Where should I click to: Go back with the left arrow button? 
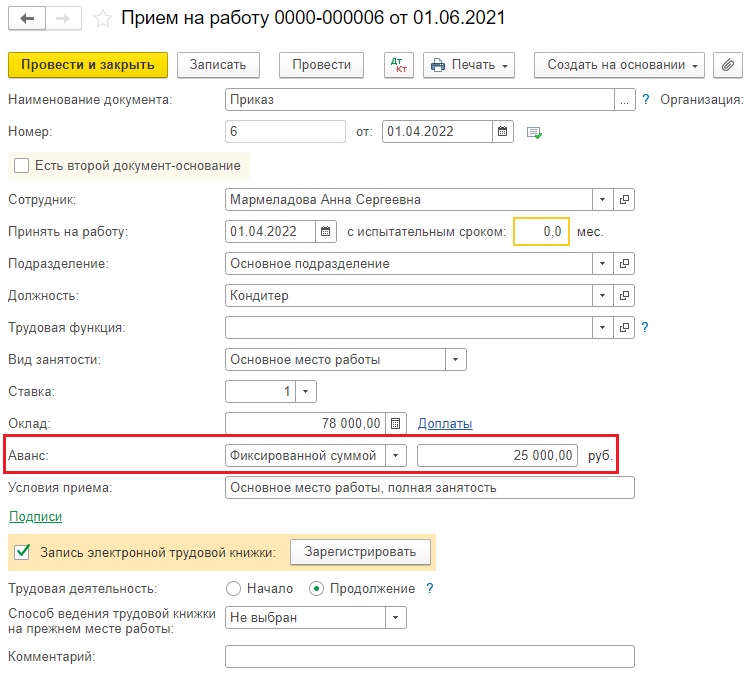pos(27,19)
